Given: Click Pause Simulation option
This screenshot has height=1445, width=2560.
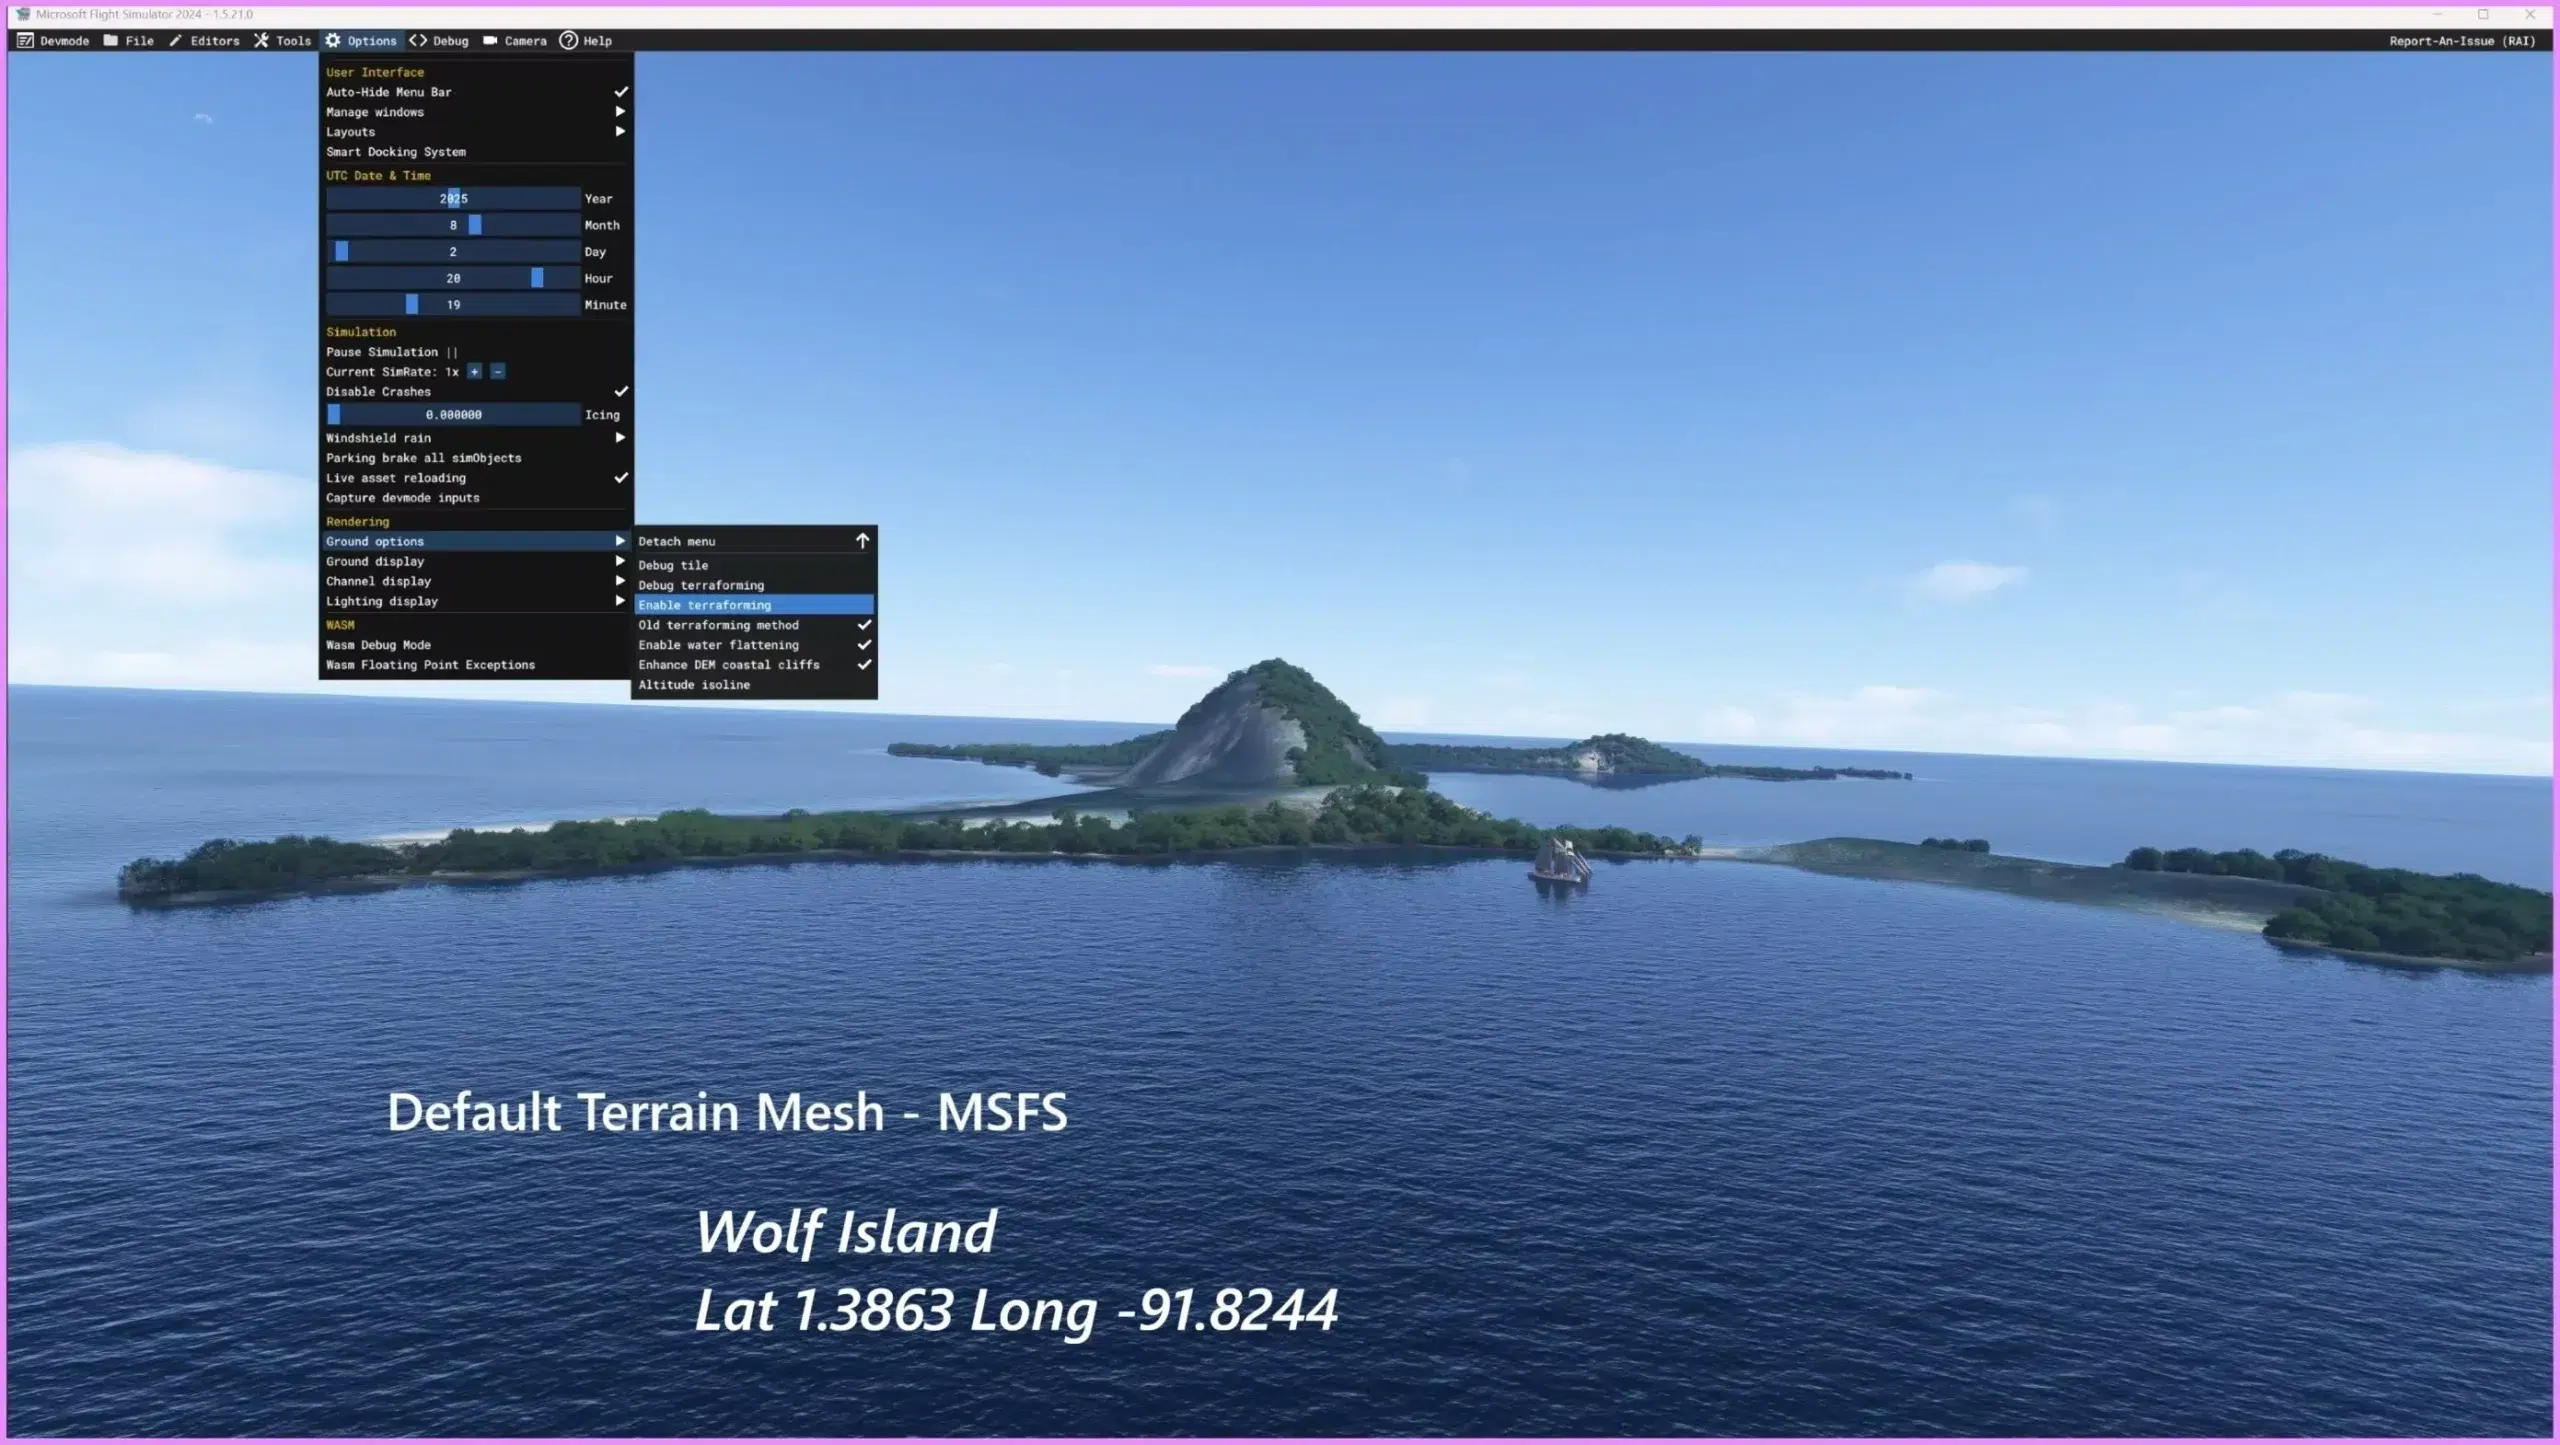Looking at the screenshot, I should pos(391,352).
